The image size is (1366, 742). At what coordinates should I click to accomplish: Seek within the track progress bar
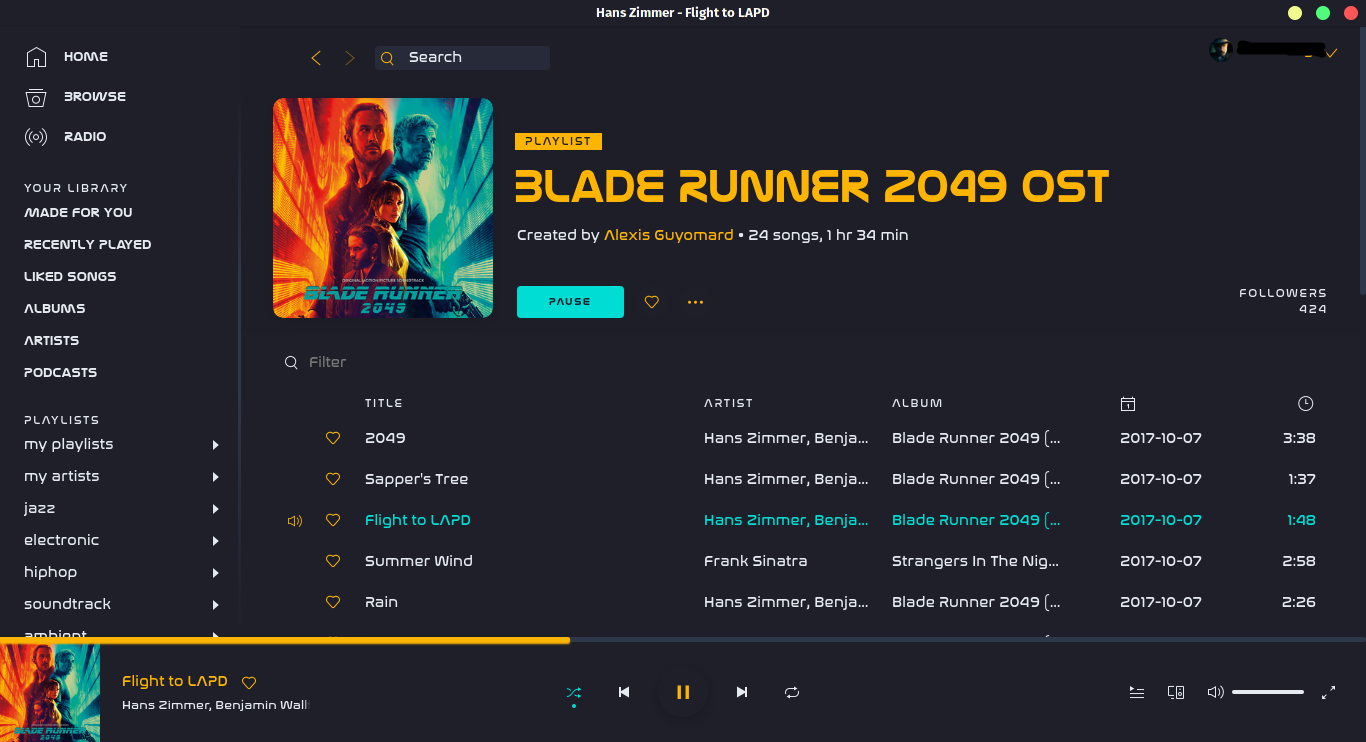683,640
